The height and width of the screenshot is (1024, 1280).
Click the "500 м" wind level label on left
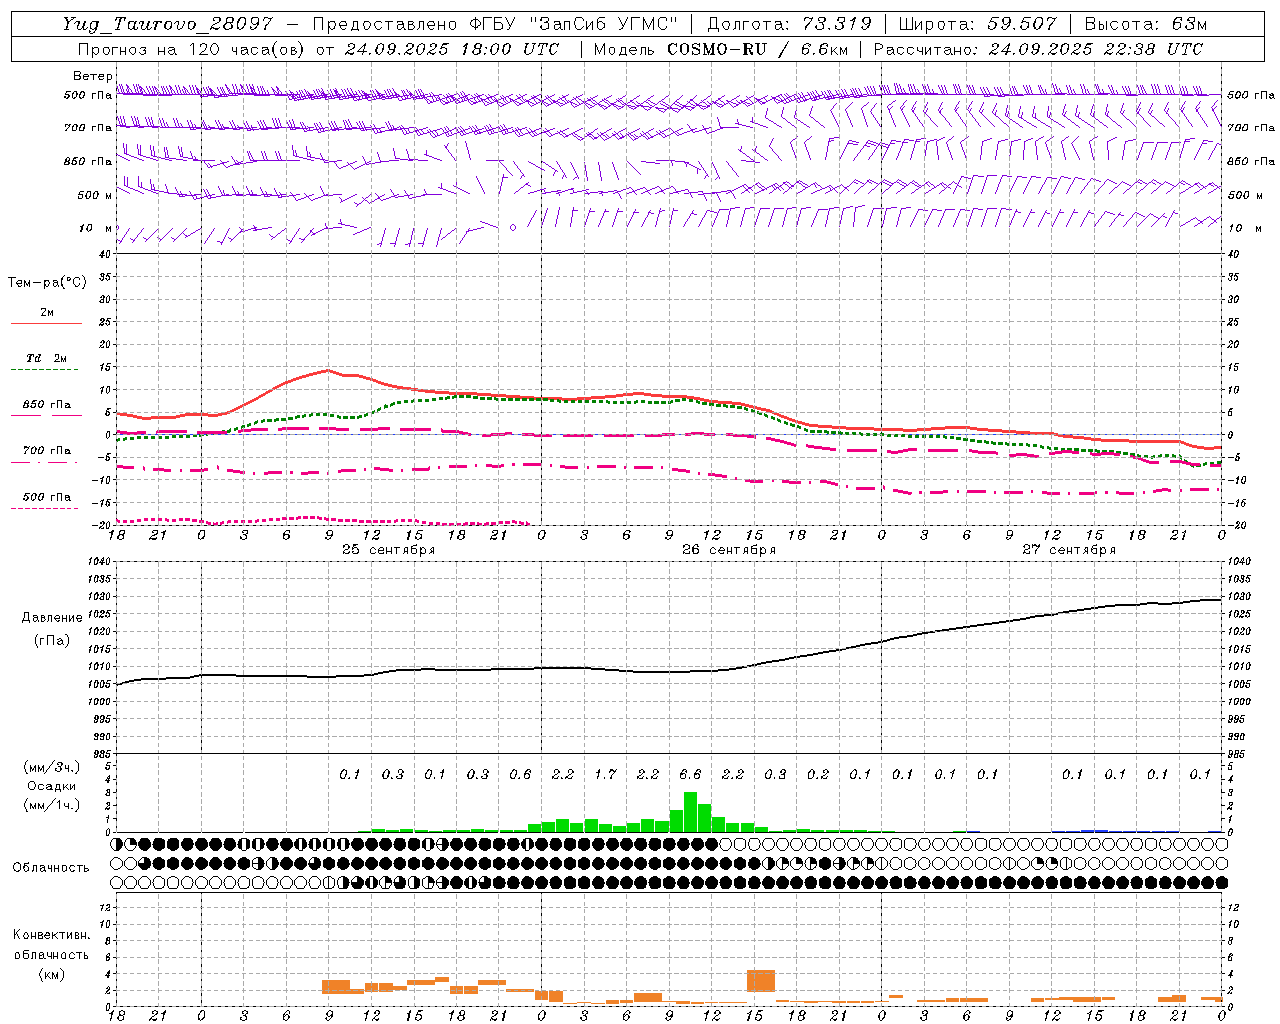click(96, 195)
